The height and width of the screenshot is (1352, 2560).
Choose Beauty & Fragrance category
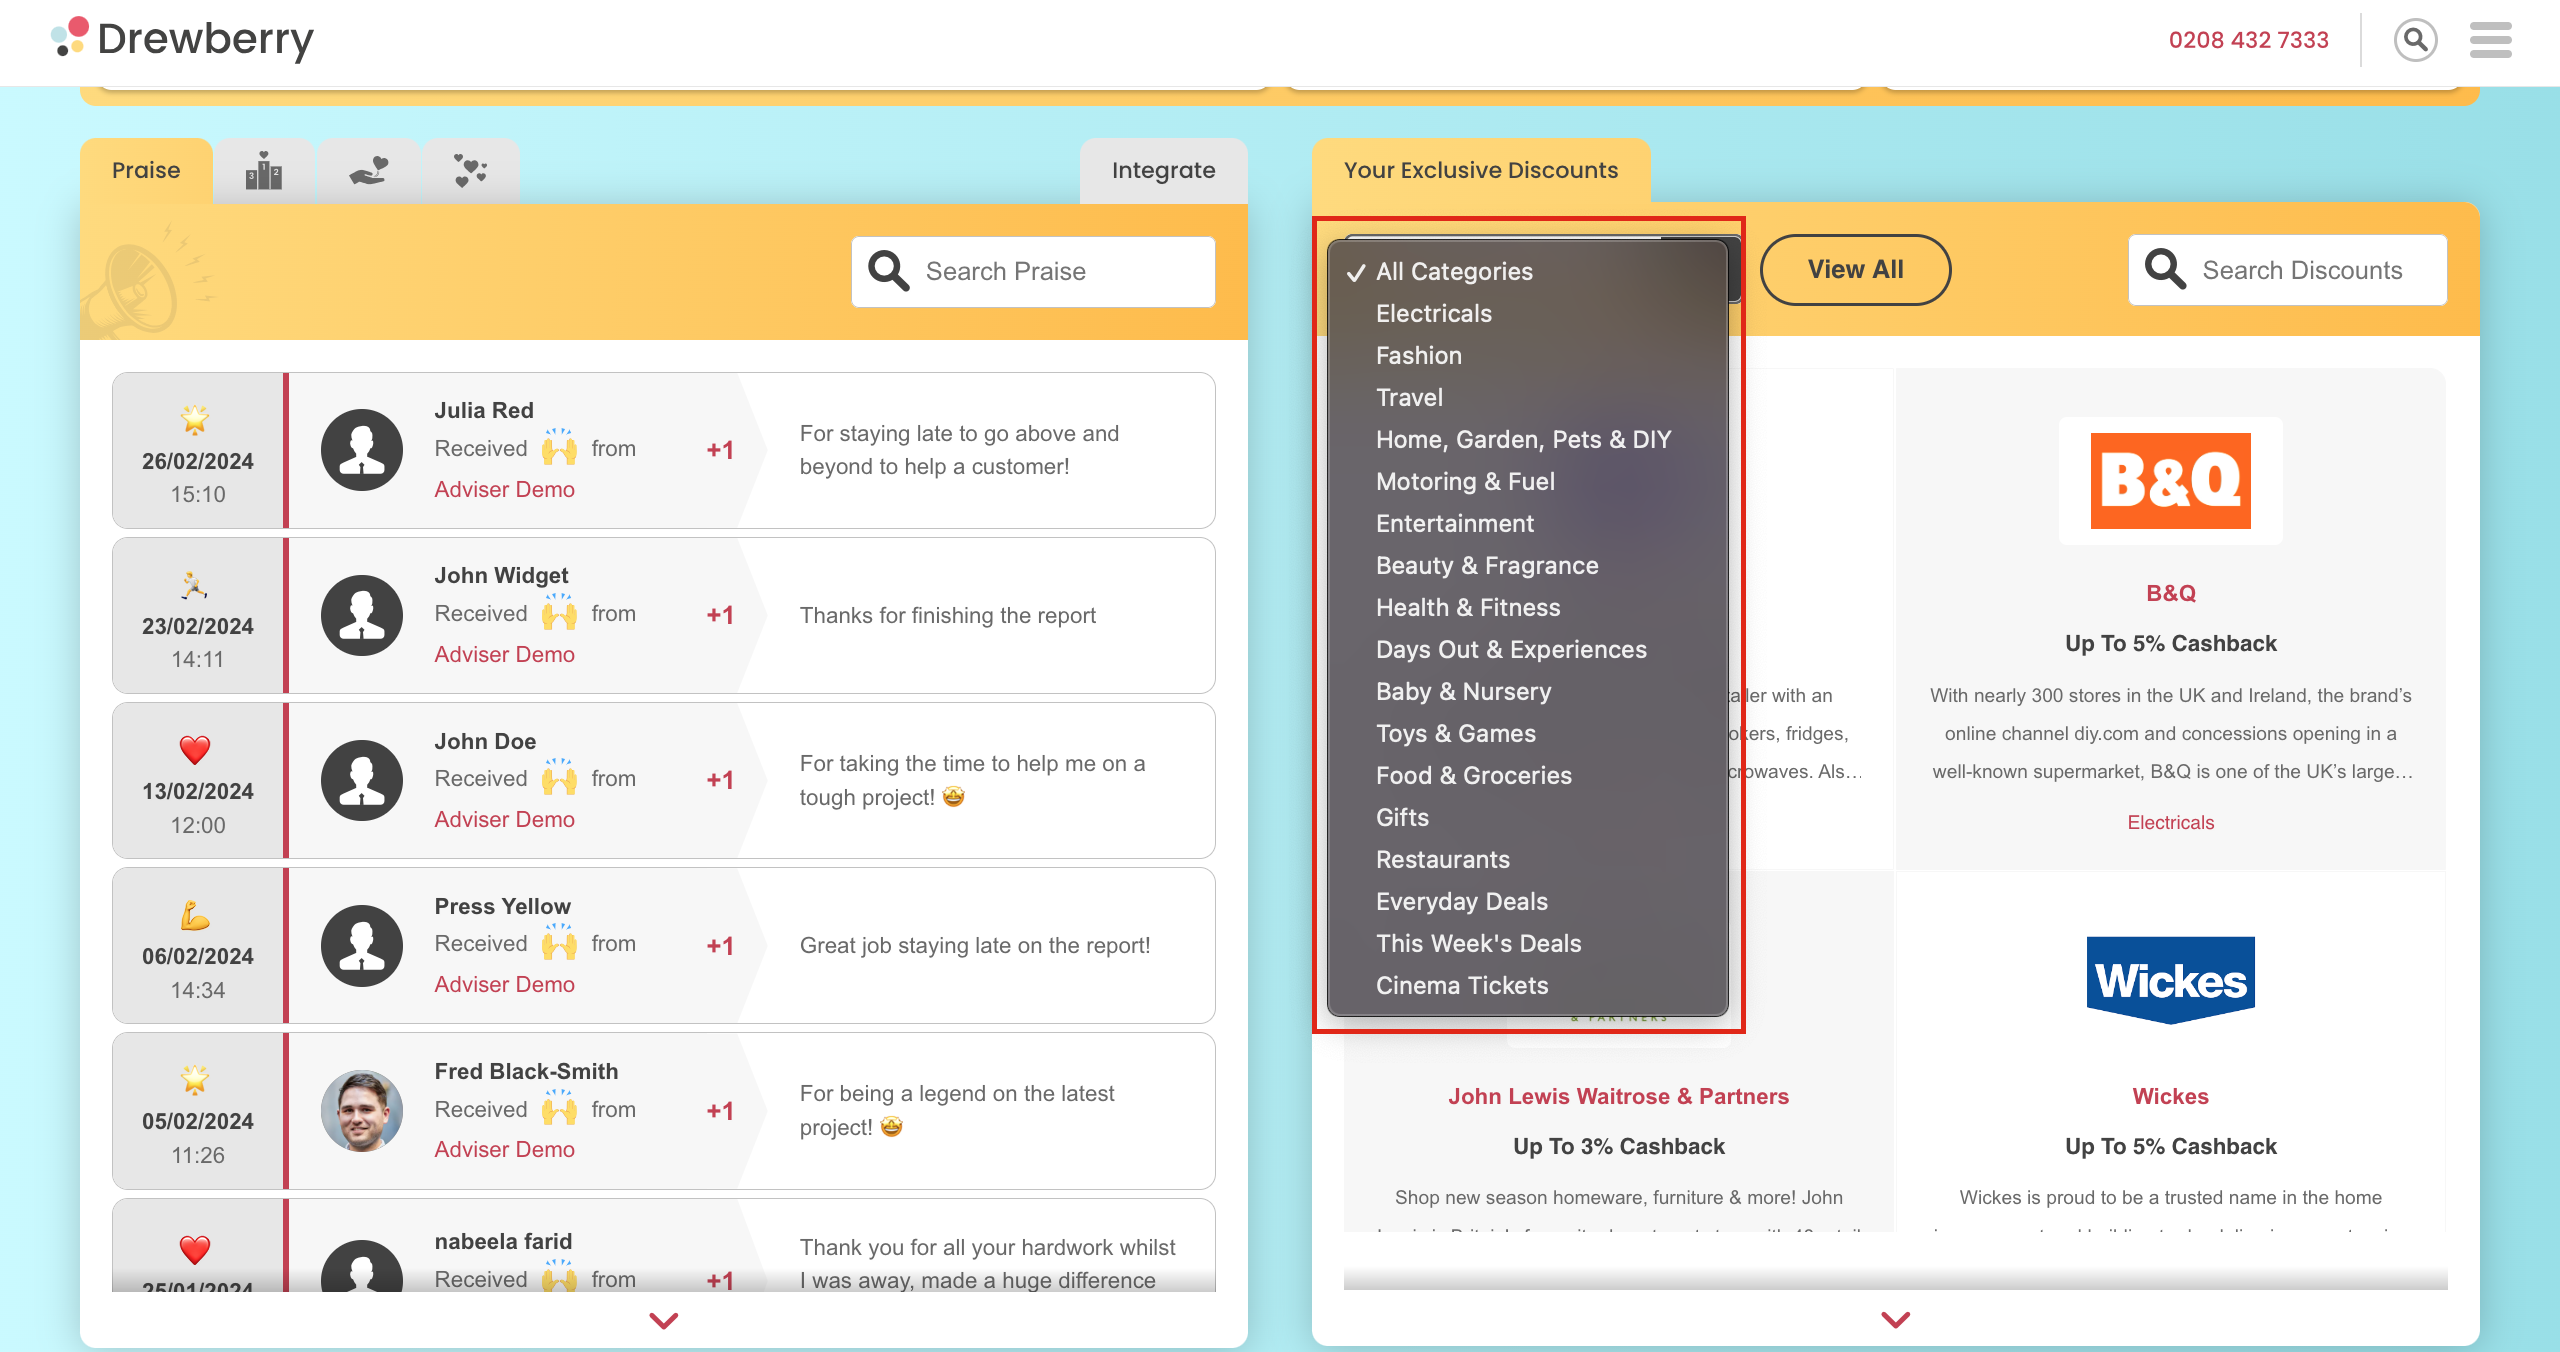1528,566
